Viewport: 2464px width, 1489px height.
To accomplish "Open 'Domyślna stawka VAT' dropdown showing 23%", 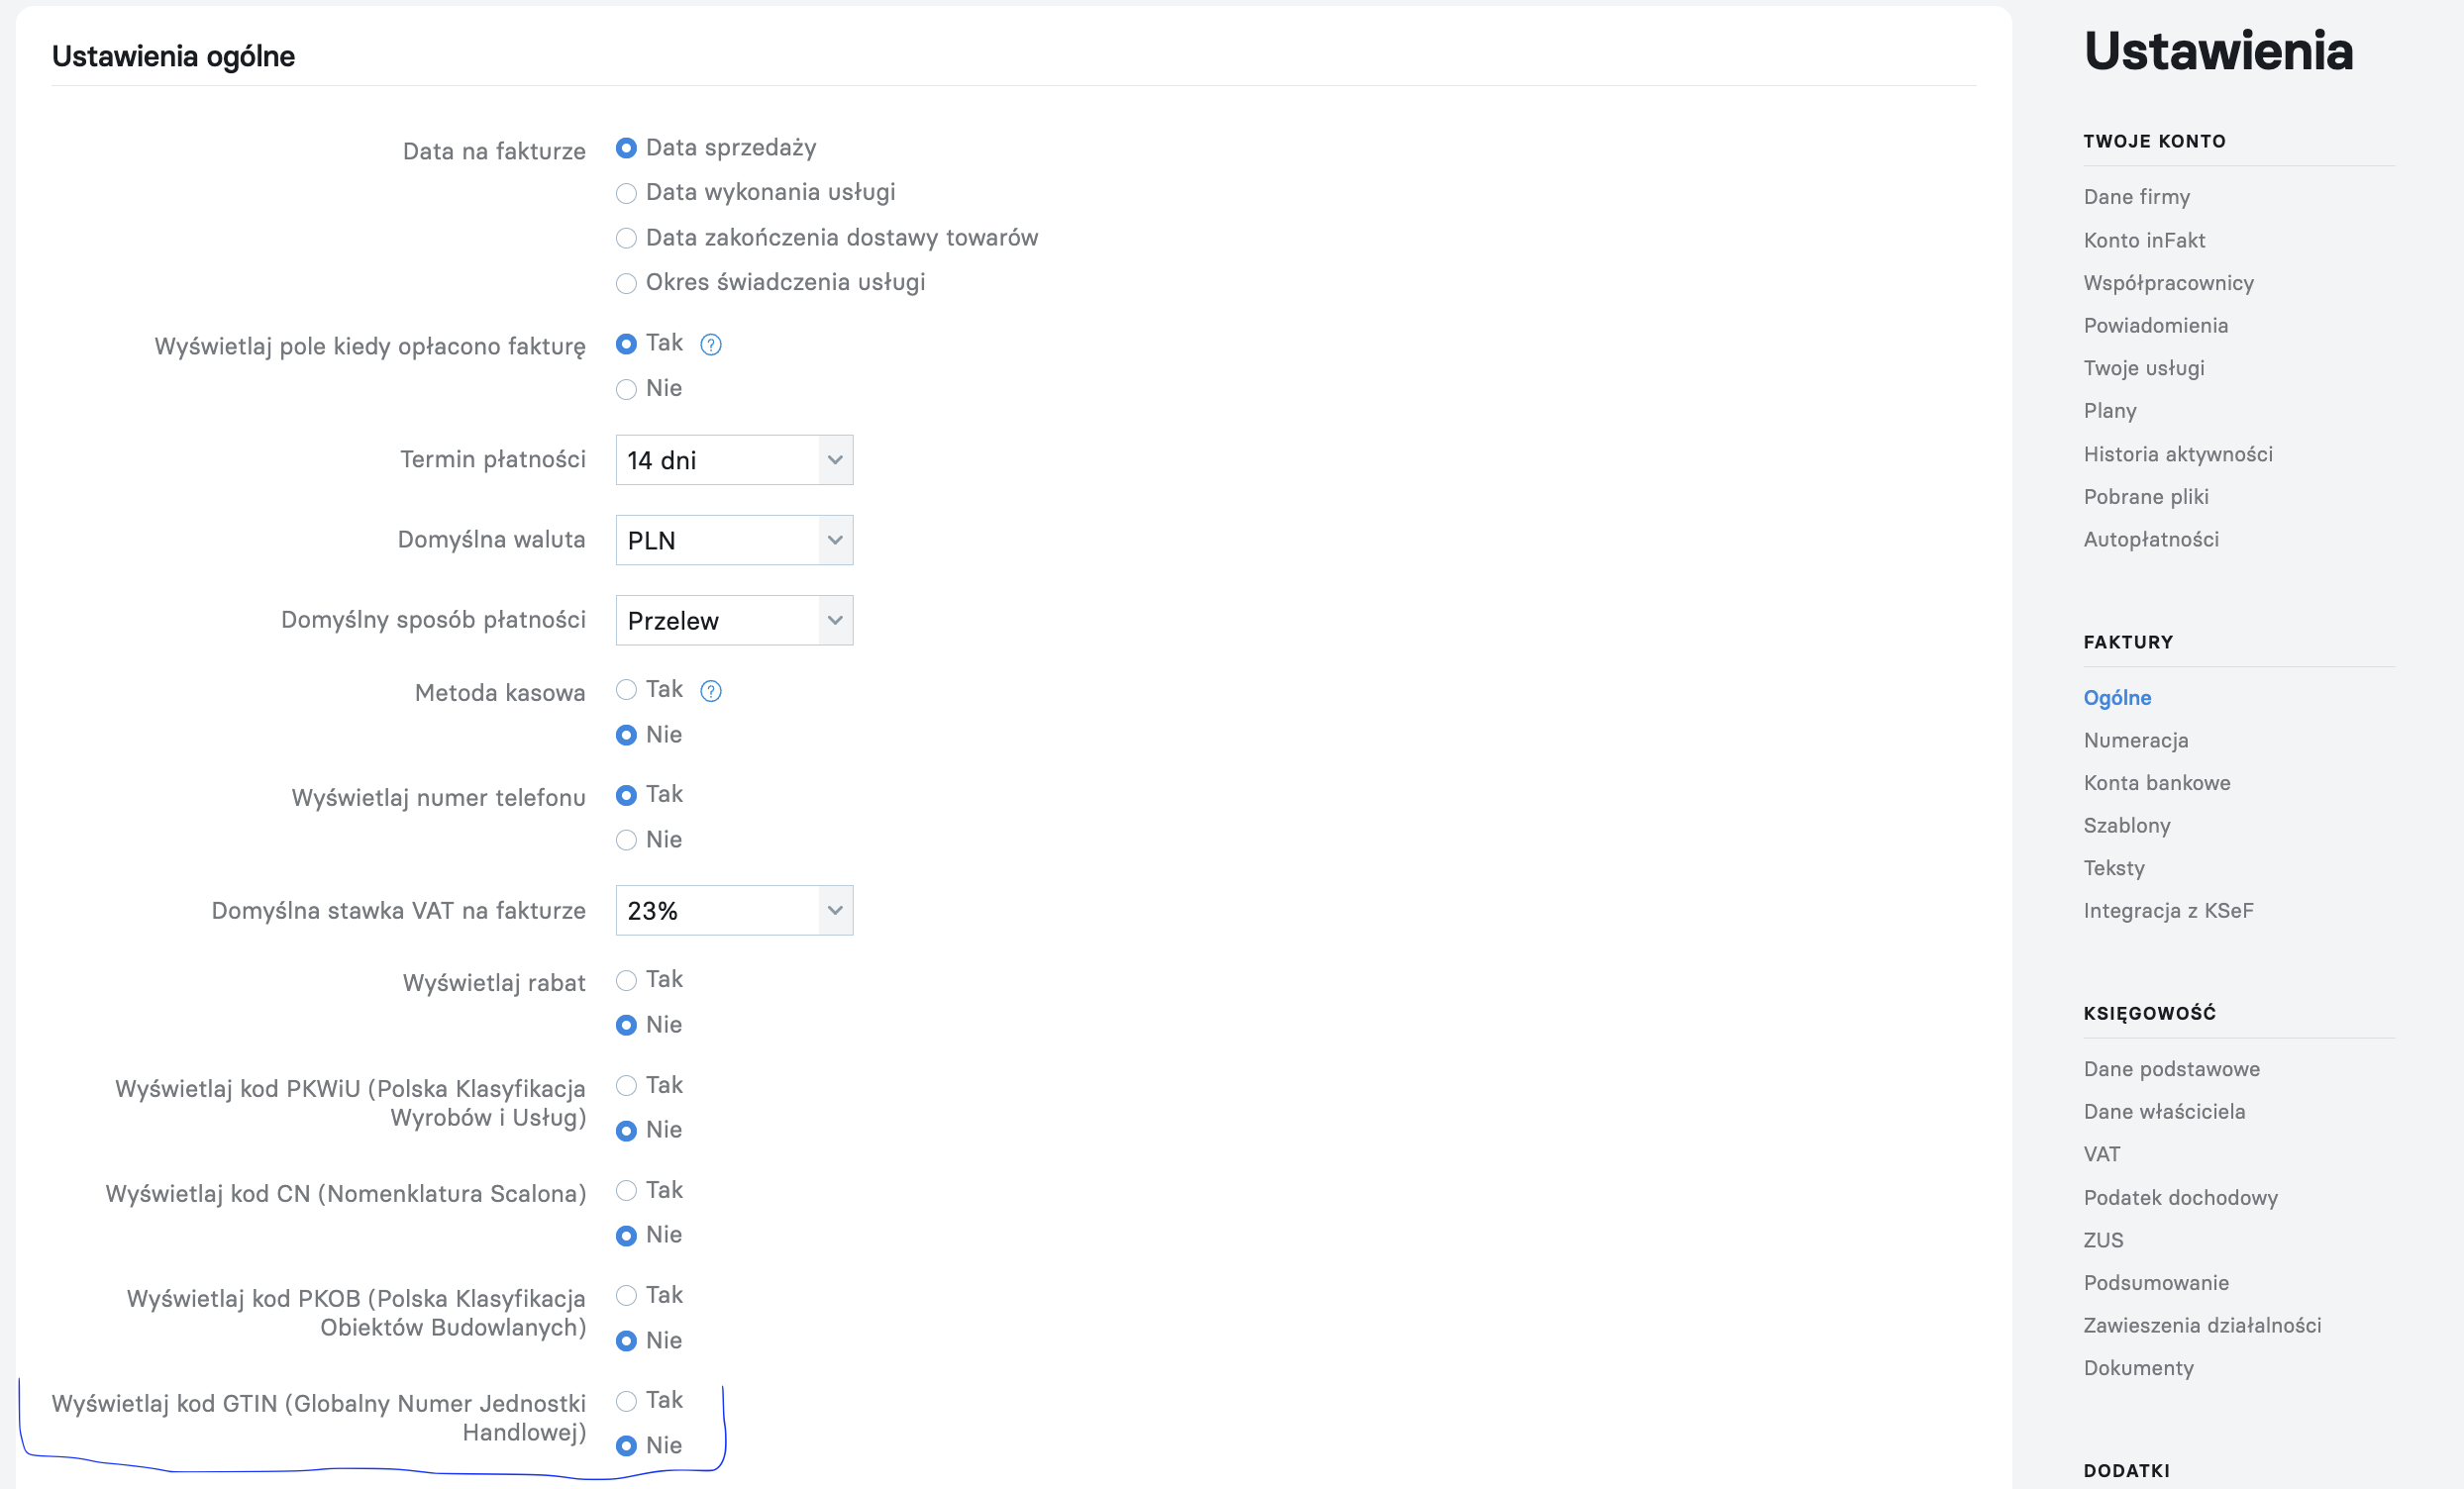I will click(734, 910).
